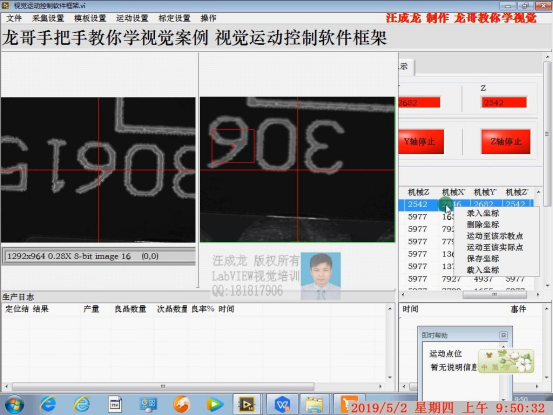Image resolution: width=553 pixels, height=415 pixels.
Task: Choose 载入坐标 from the context menu
Action: coord(483,270)
